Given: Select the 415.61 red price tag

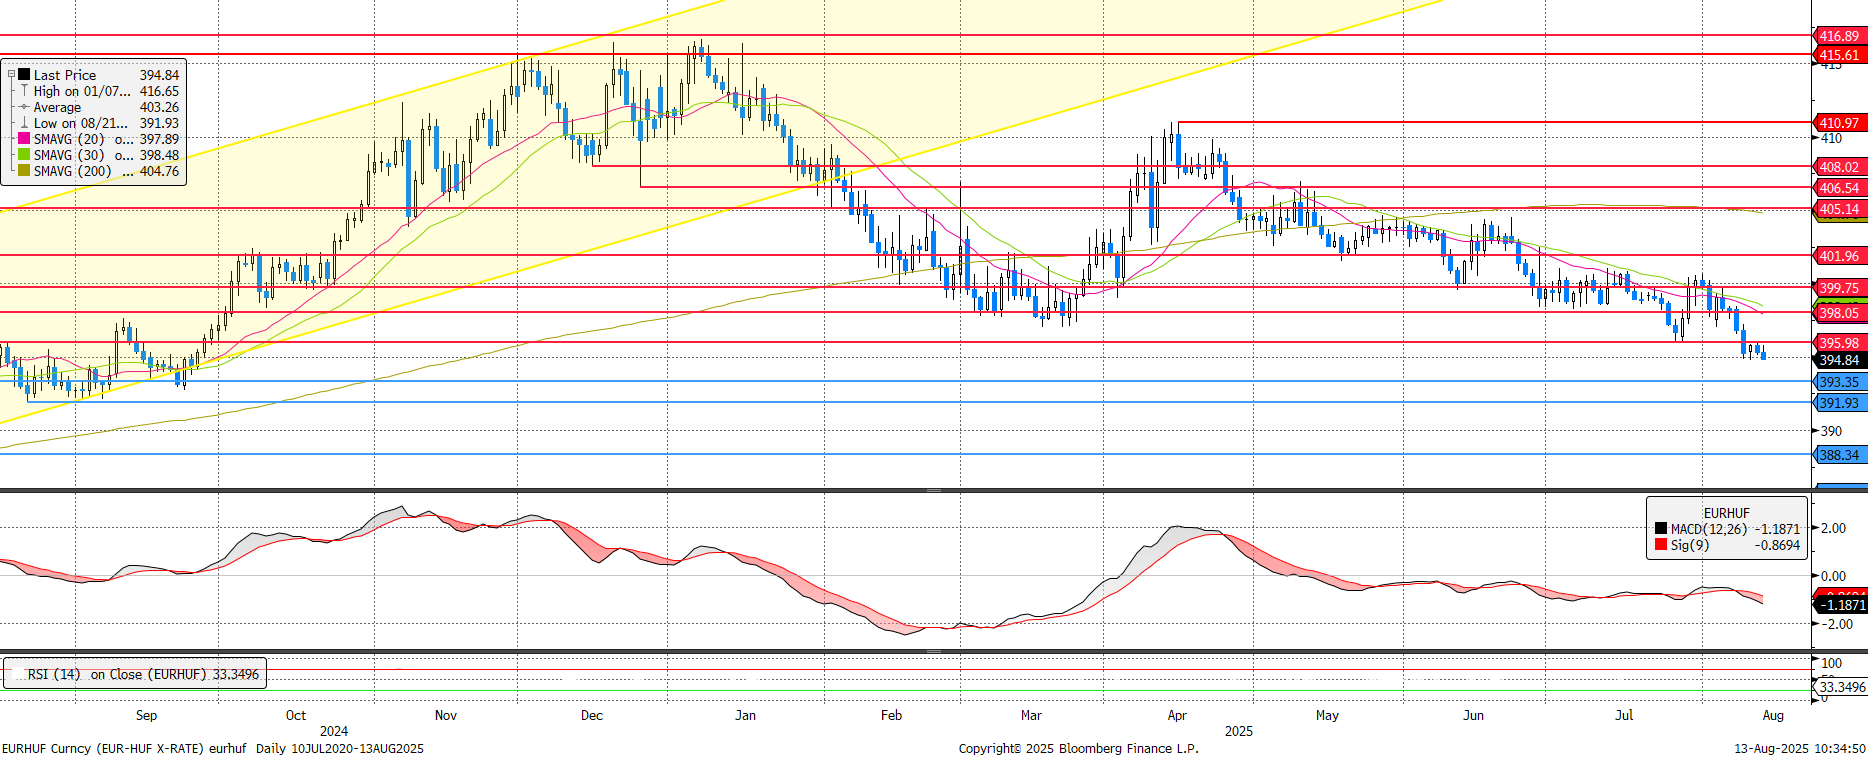Looking at the screenshot, I should 1840,55.
